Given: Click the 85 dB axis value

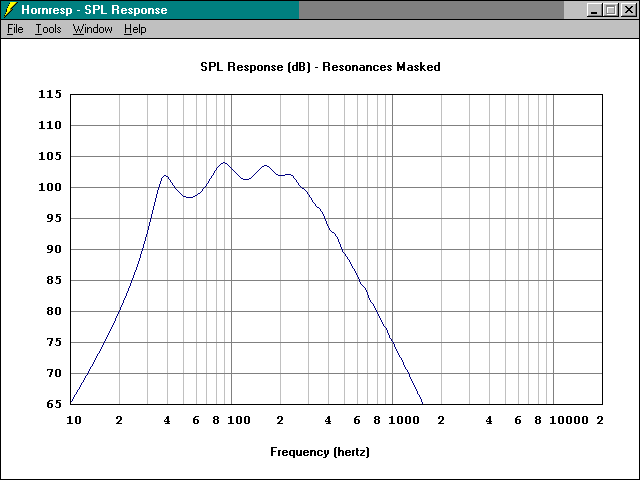Looking at the screenshot, I should (x=53, y=280).
